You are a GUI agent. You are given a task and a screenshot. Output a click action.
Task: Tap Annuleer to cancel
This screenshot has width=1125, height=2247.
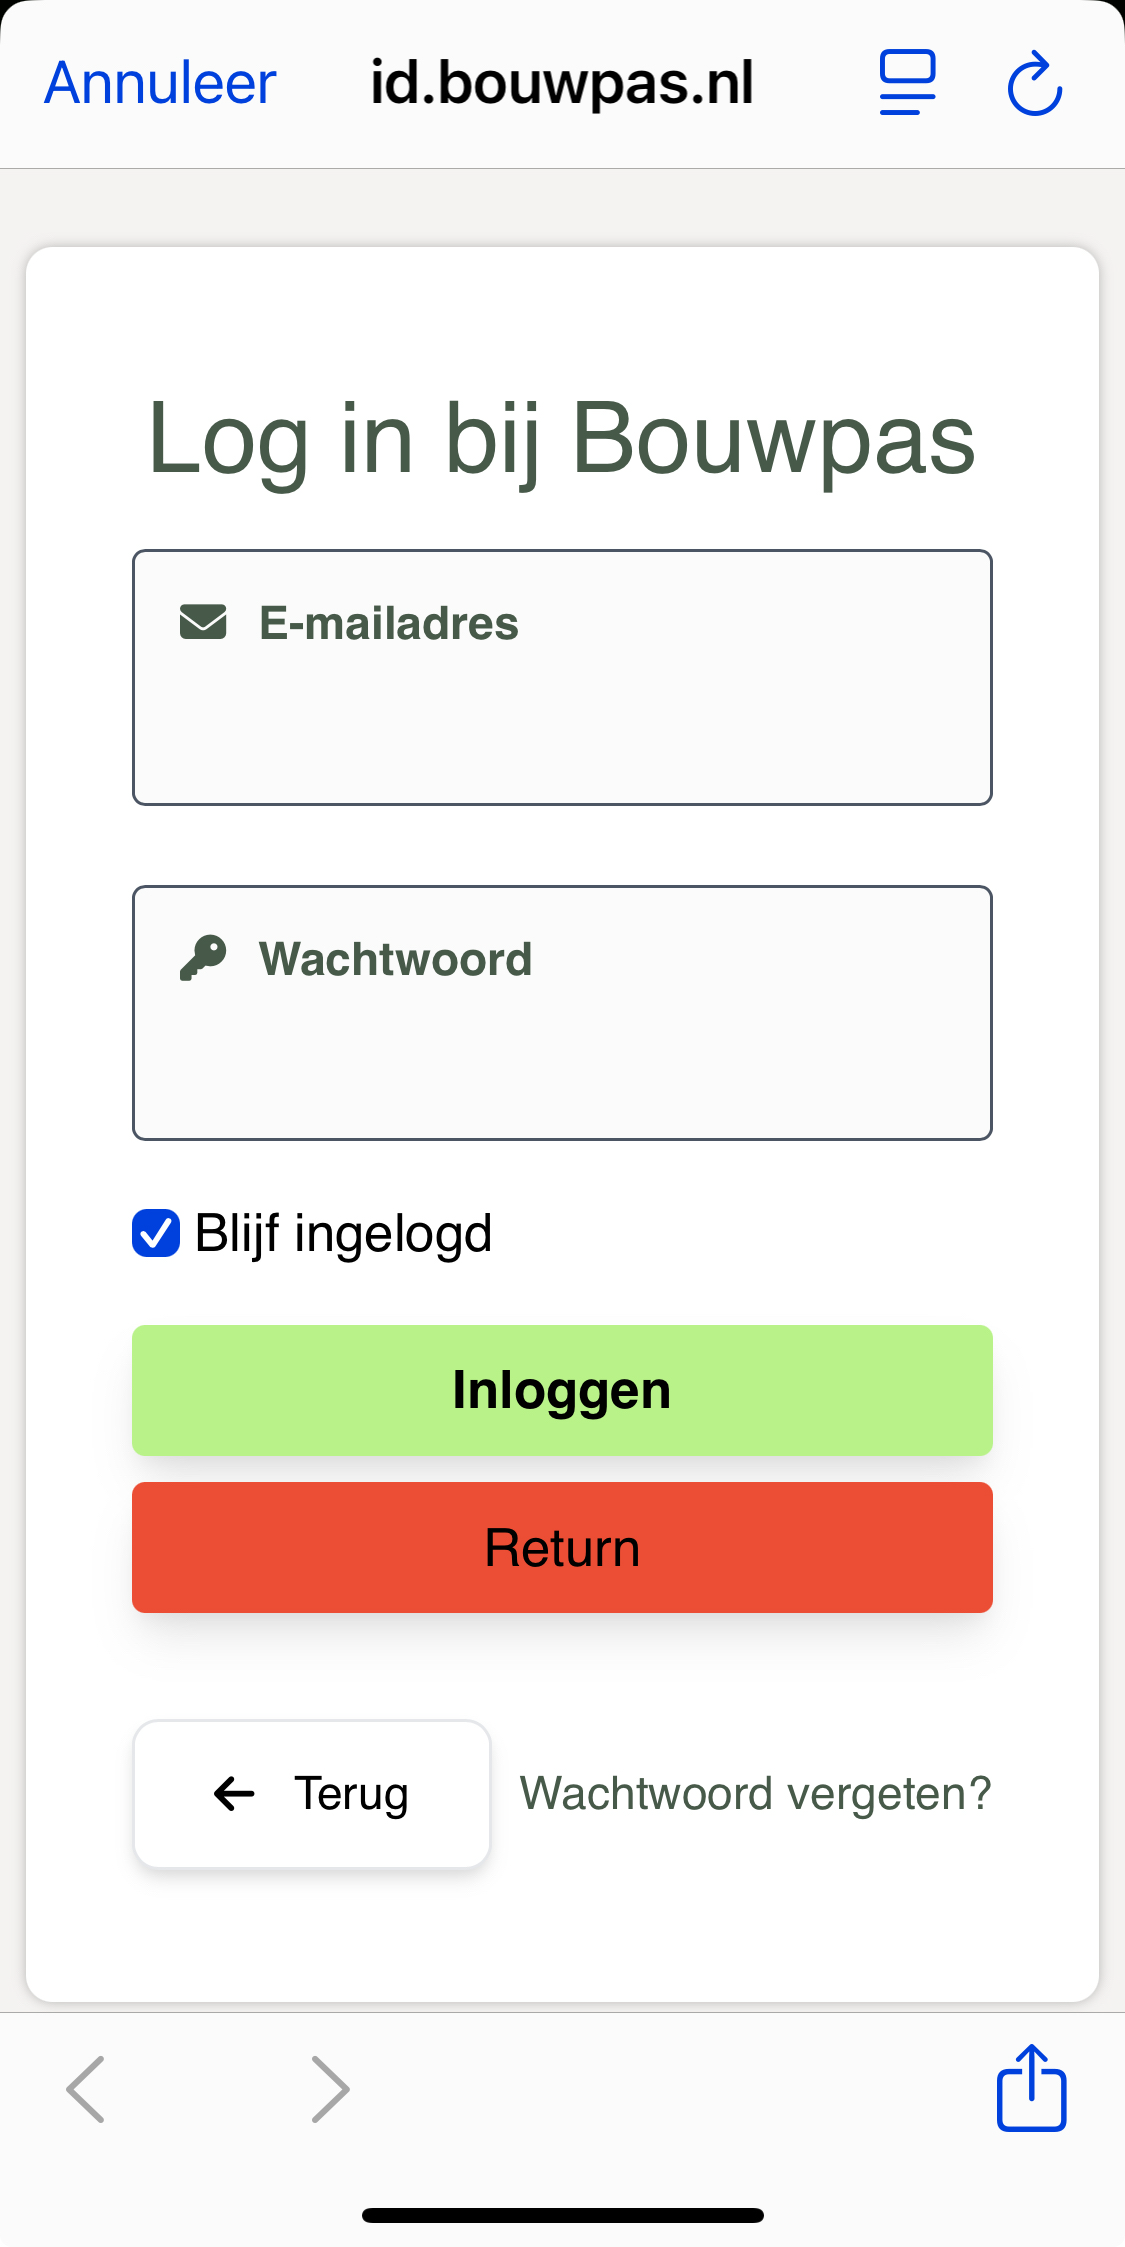click(x=160, y=83)
